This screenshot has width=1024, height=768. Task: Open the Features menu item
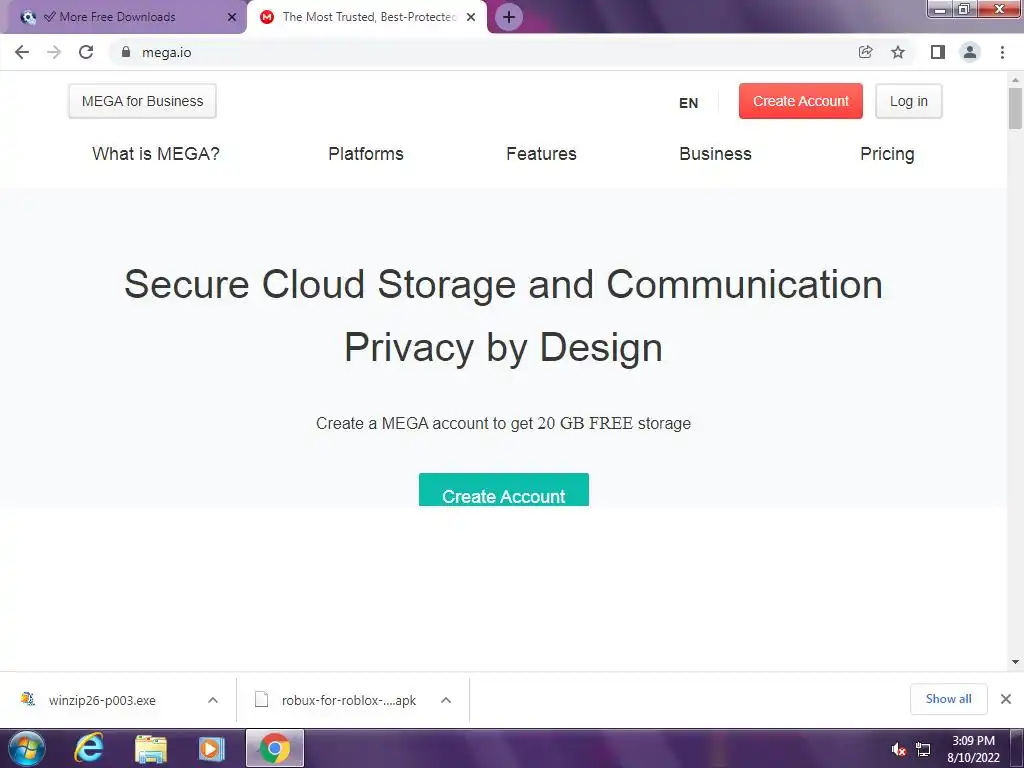[541, 154]
